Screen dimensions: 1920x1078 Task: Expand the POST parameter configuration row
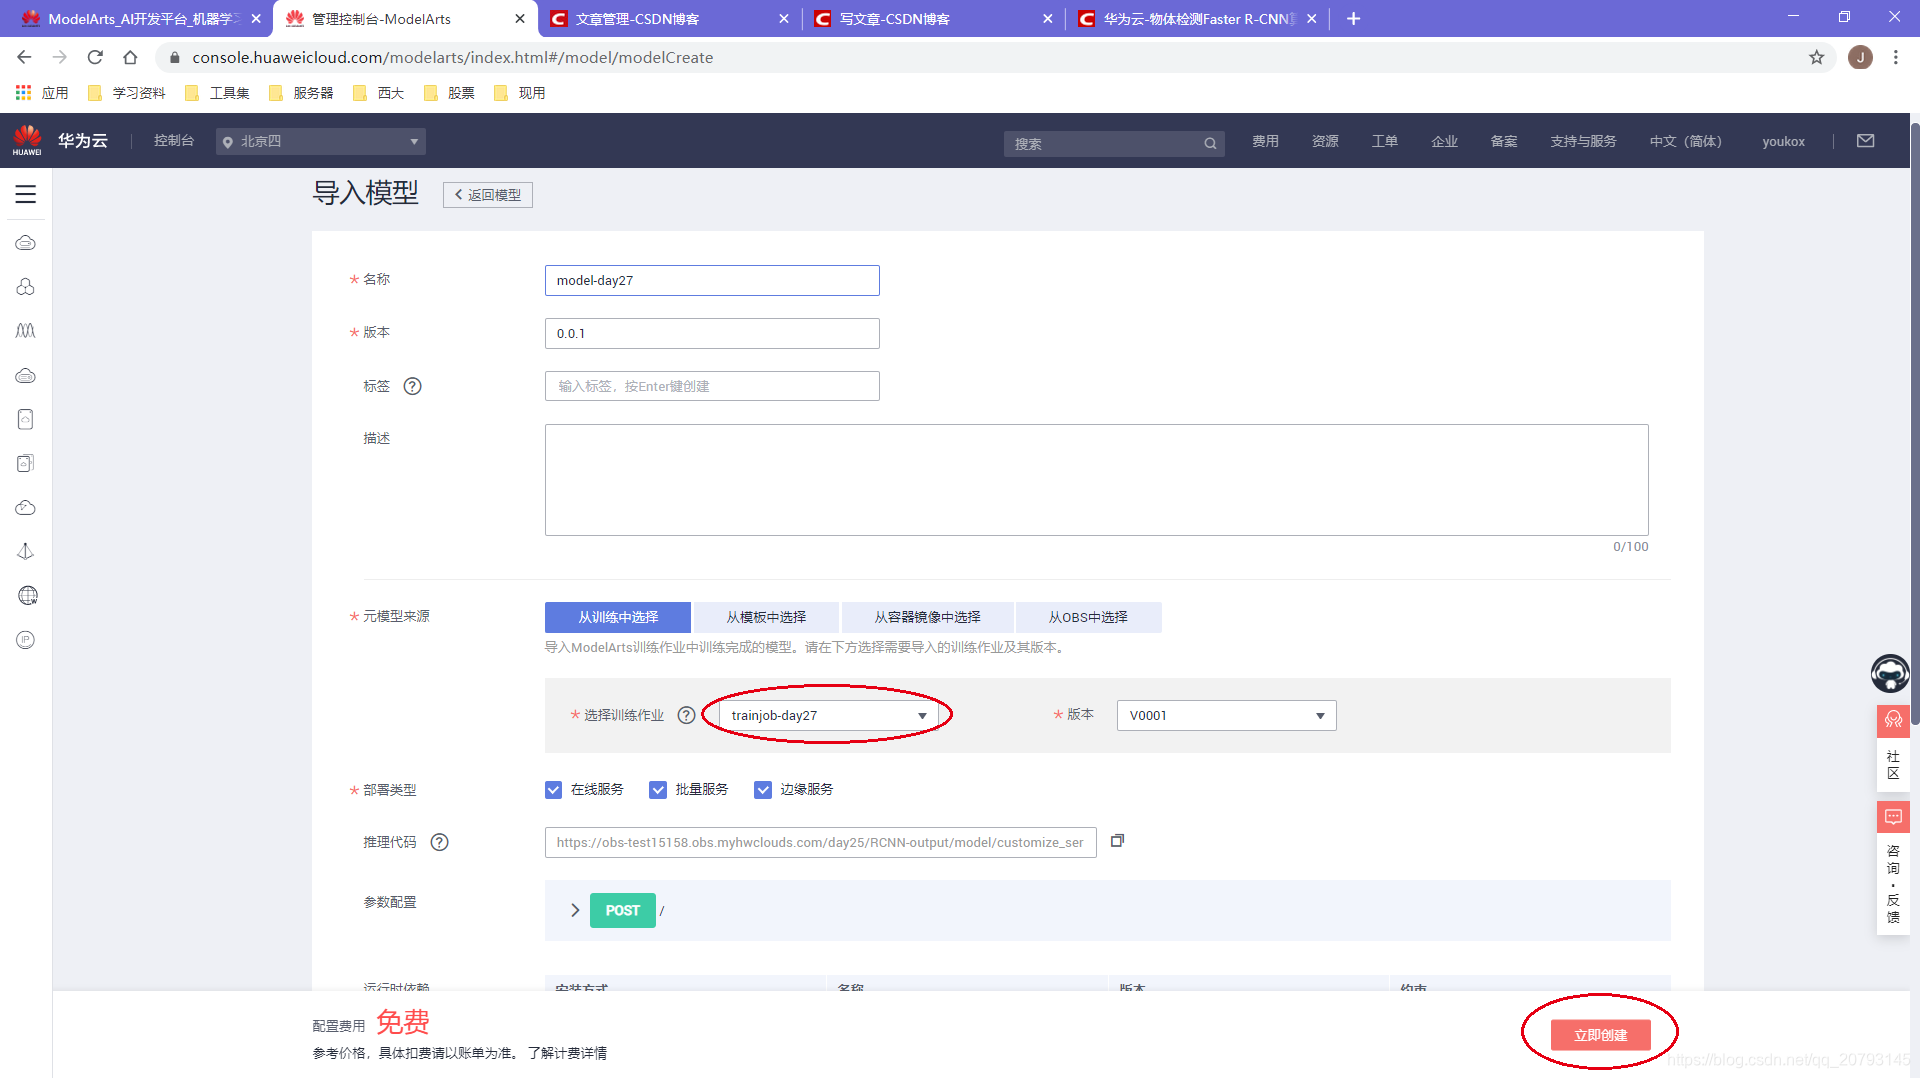[574, 910]
